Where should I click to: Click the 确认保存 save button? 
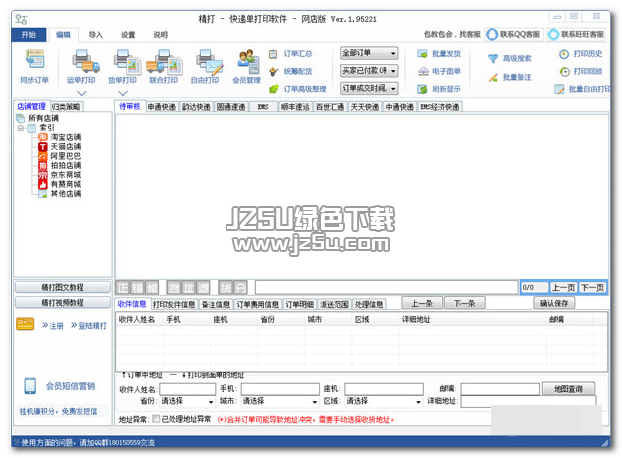coord(554,303)
